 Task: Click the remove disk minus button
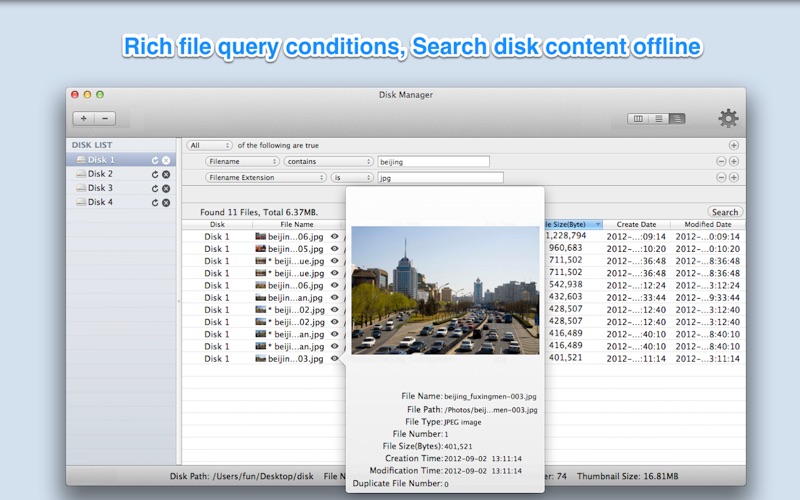(105, 118)
